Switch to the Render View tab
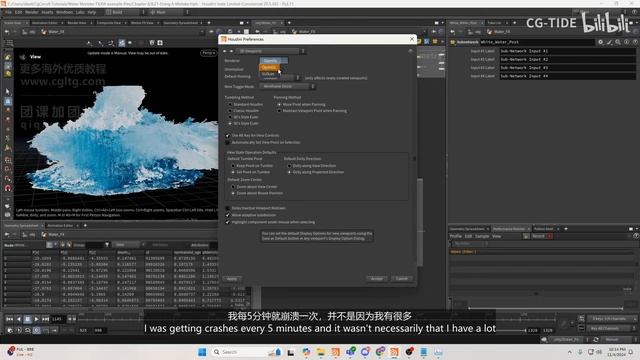Viewport: 640px width, 360px height. click(77, 23)
